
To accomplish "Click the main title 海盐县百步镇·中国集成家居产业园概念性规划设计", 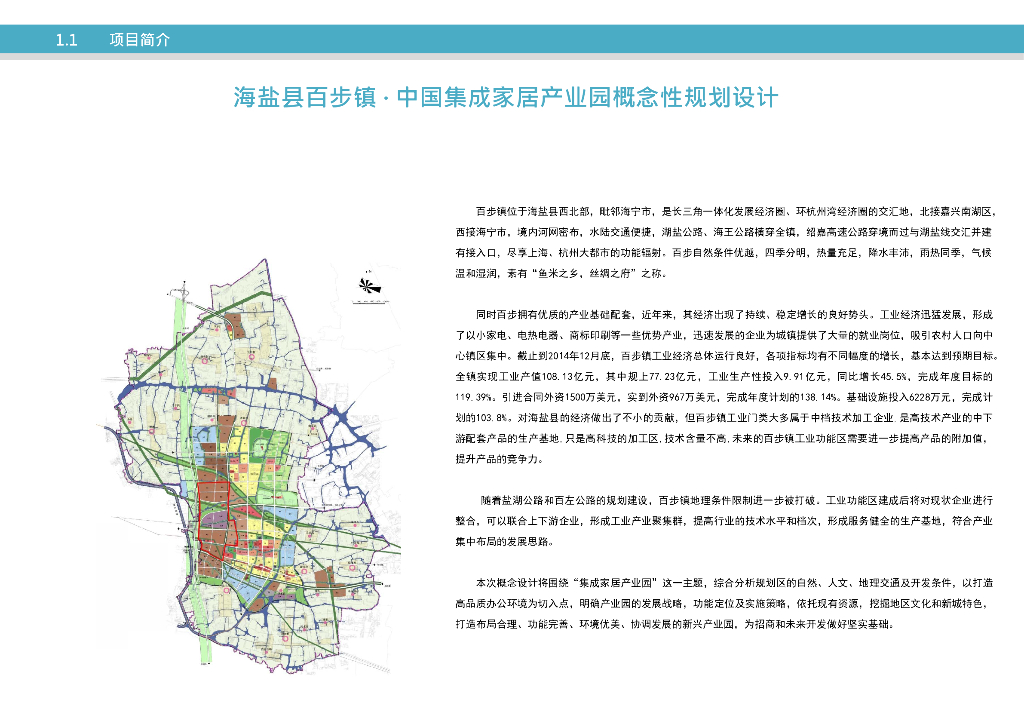I will (505, 98).
